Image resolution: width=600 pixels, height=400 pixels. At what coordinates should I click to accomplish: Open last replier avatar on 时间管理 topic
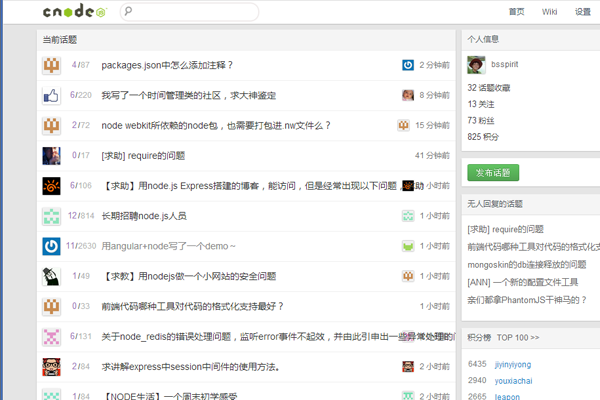[x=408, y=95]
